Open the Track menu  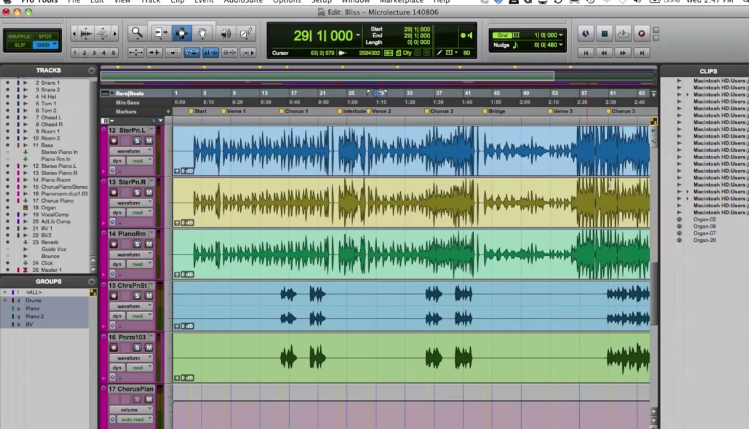point(150,2)
